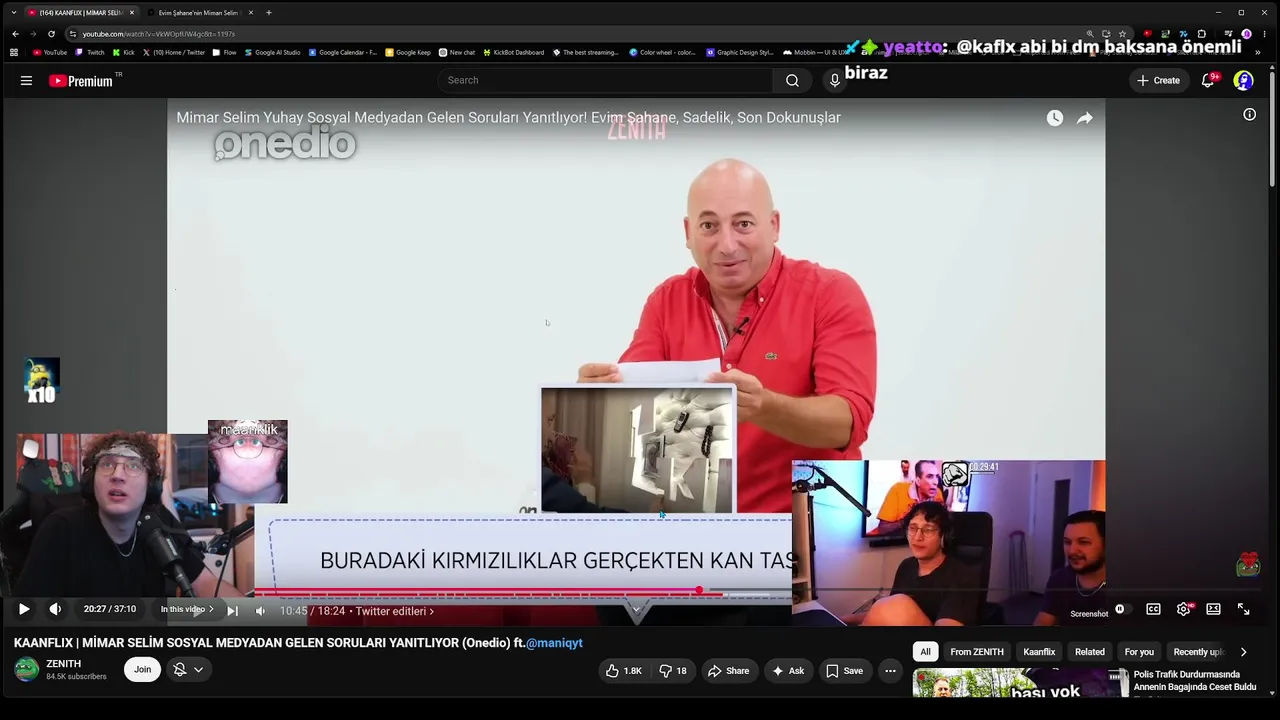Image resolution: width=1280 pixels, height=720 pixels.
Task: Click the share arrow on embedded video
Action: point(1085,118)
